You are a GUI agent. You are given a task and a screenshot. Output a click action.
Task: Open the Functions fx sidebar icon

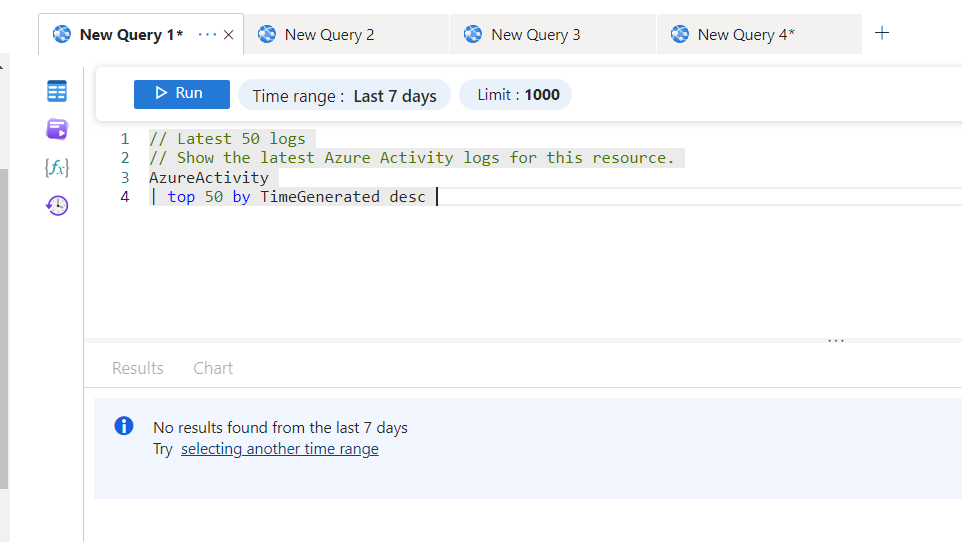point(56,168)
